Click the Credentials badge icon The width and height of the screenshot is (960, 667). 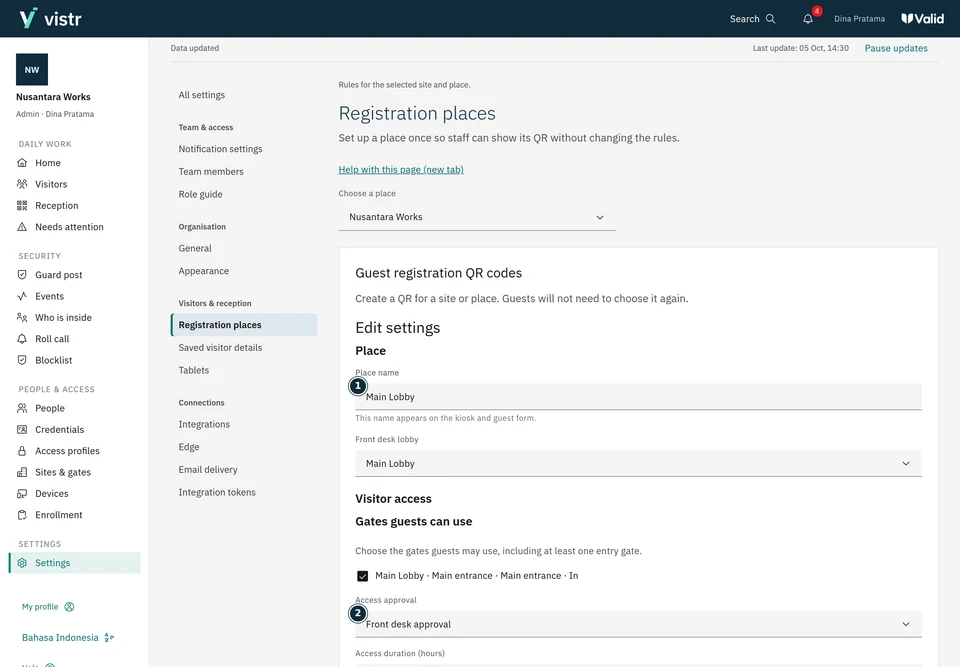[22, 430]
